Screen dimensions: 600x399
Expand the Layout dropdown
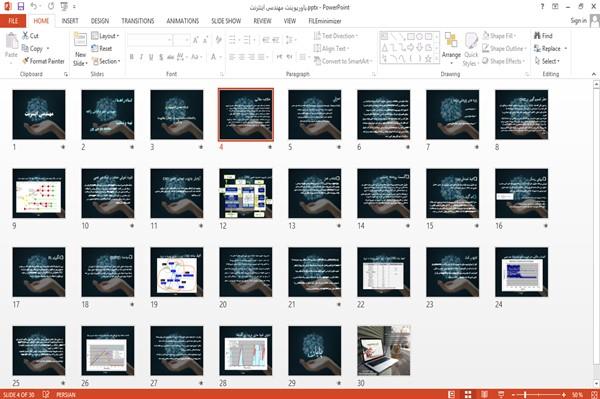click(x=105, y=36)
